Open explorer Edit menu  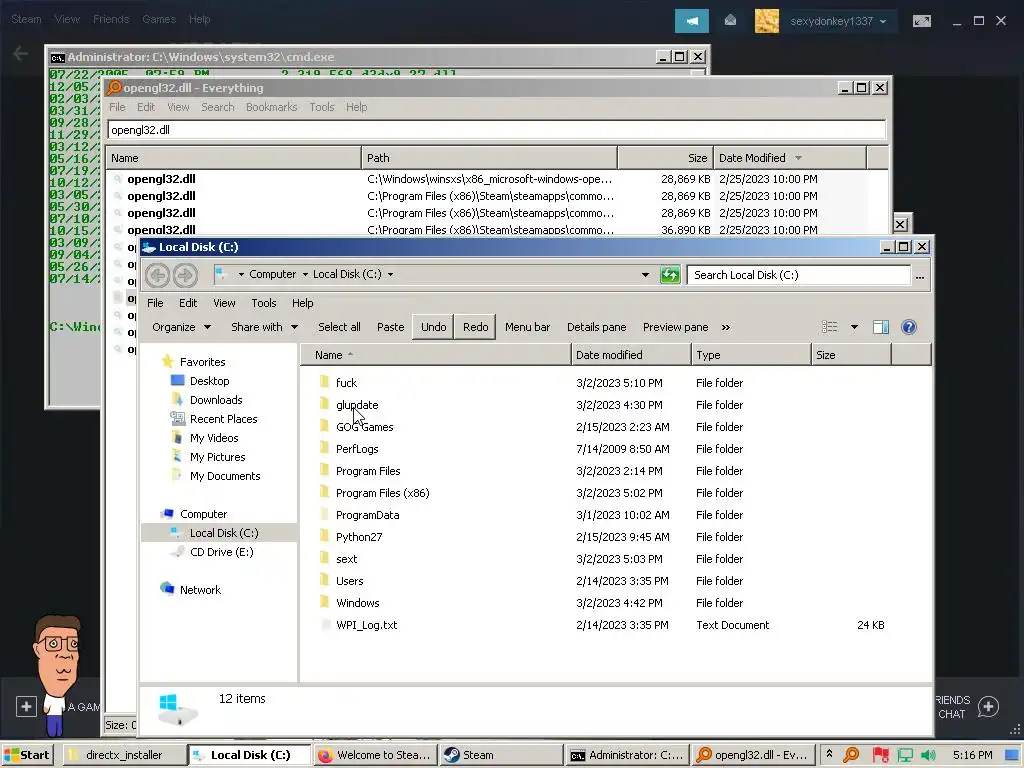click(x=188, y=303)
